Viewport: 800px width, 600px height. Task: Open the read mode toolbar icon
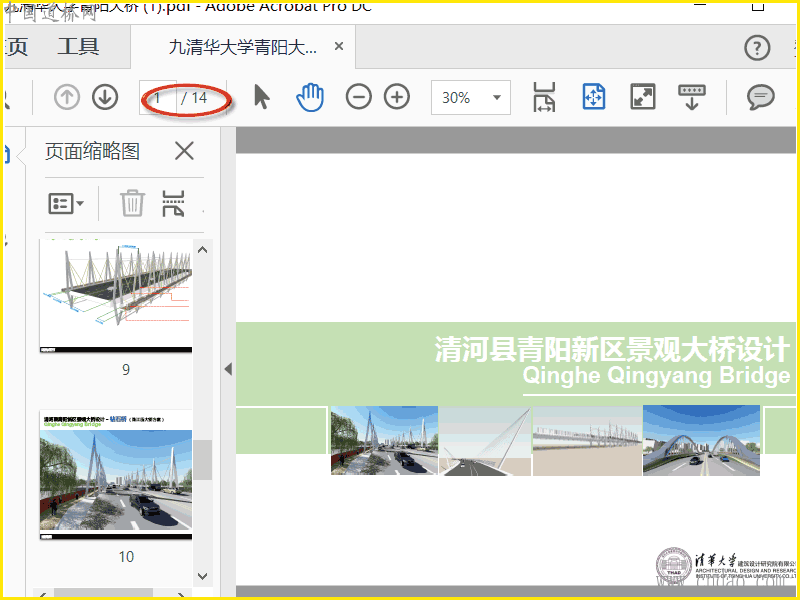click(692, 97)
